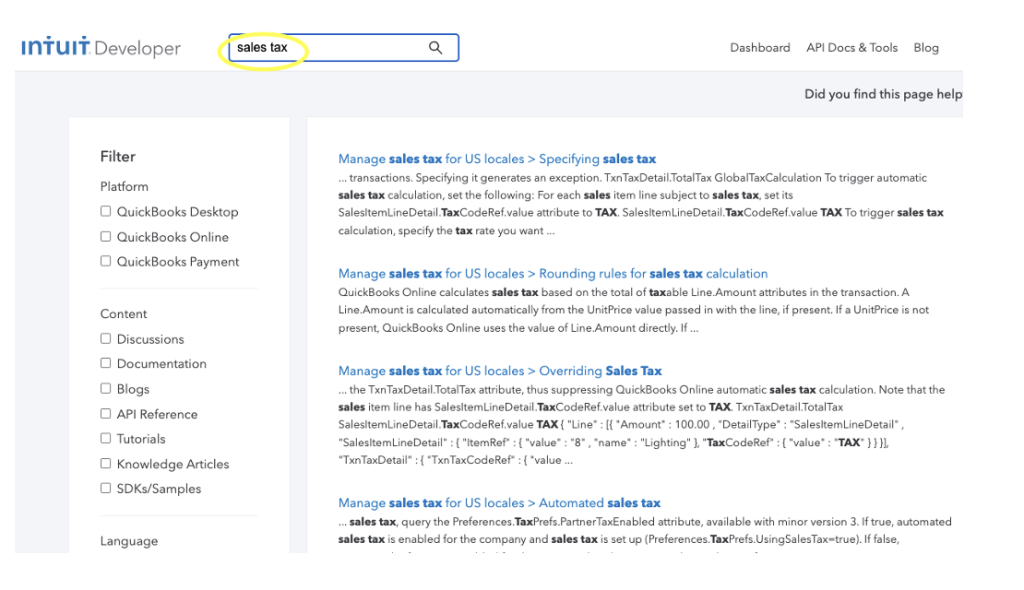Click the Platform section label
Image resolution: width=1024 pixels, height=590 pixels.
click(x=124, y=186)
